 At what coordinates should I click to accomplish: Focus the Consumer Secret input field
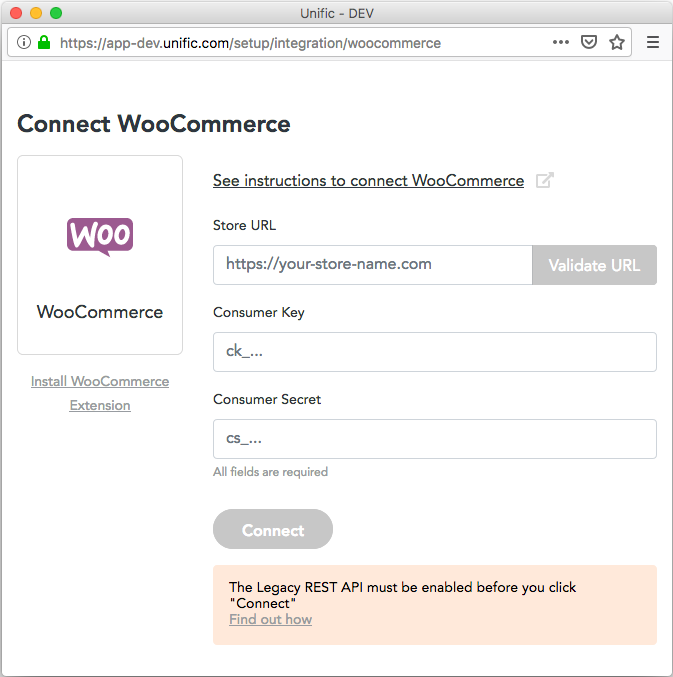(435, 439)
